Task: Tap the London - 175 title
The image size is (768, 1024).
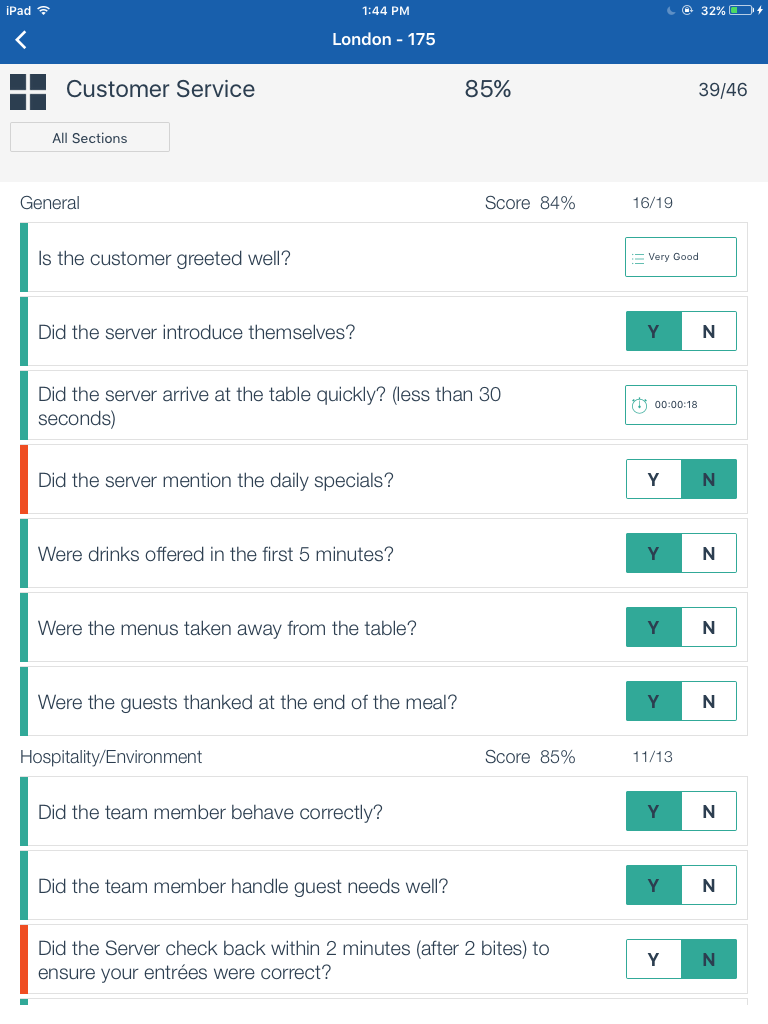Action: point(384,40)
